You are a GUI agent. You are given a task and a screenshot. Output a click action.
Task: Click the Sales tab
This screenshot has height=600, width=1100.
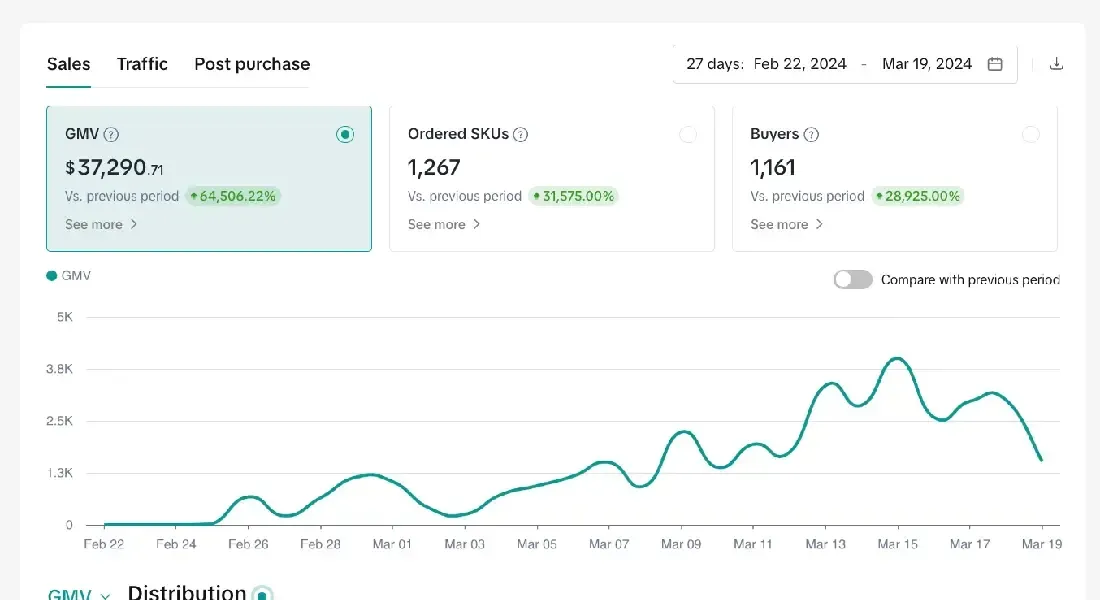pos(68,64)
